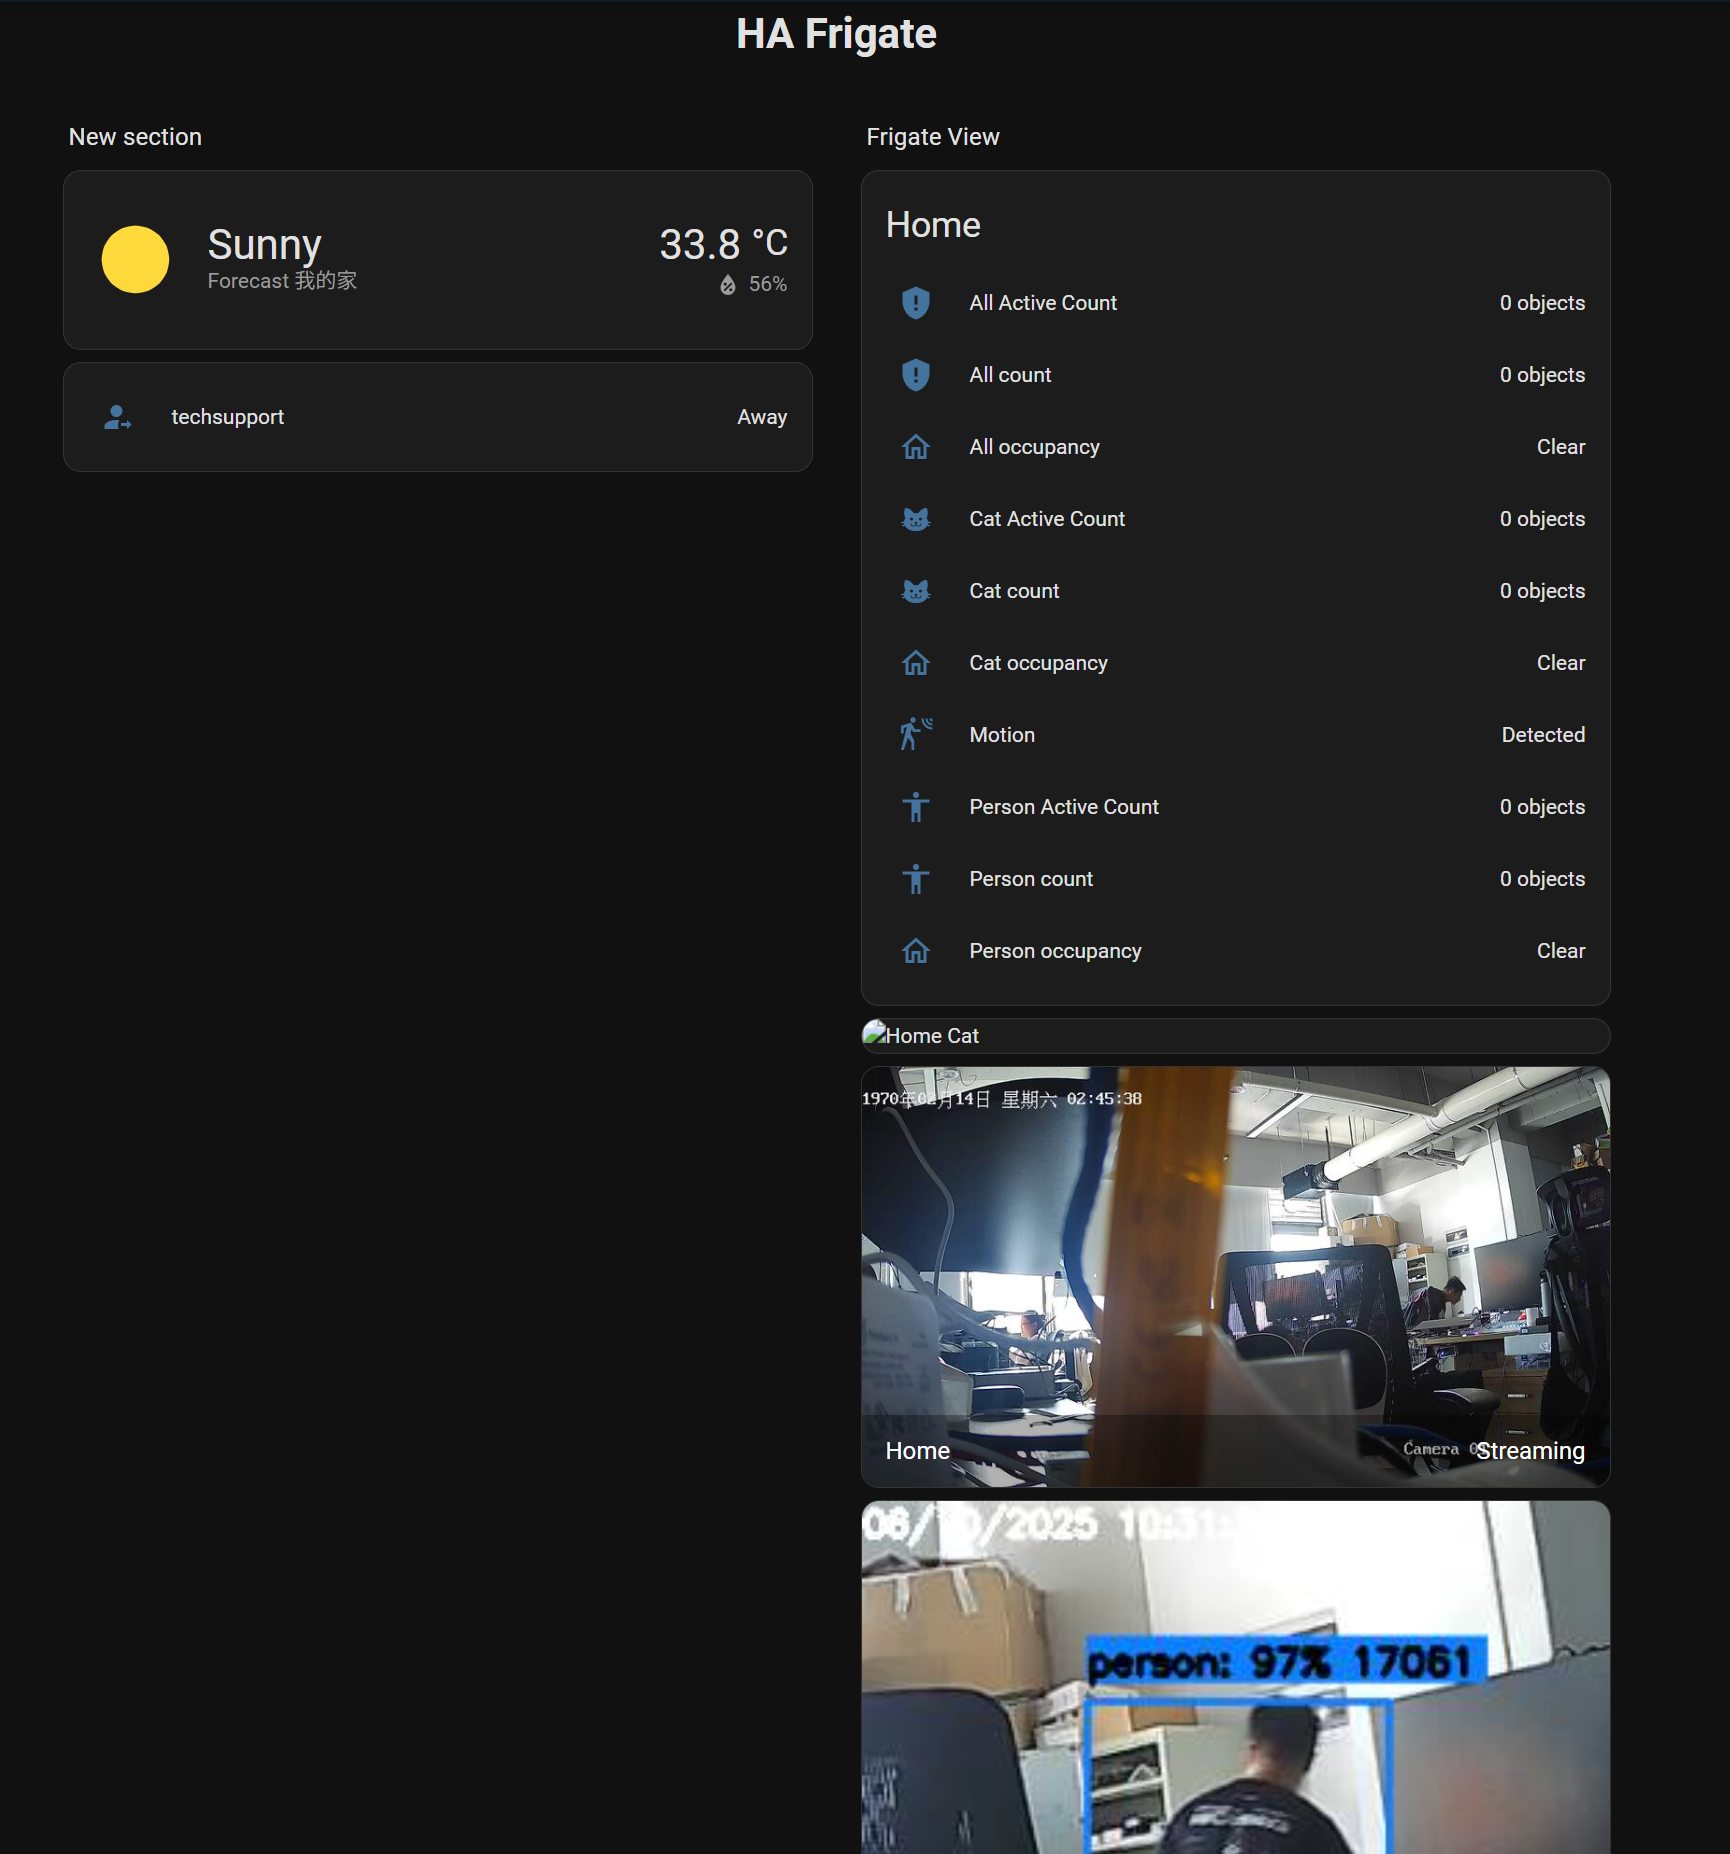Click the All Active Count shield icon
Screen dimensions: 1730x1854
[x=915, y=302]
